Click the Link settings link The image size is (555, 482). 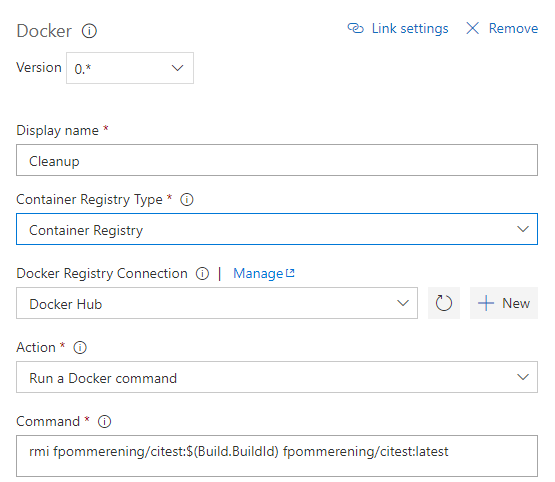pos(410,28)
